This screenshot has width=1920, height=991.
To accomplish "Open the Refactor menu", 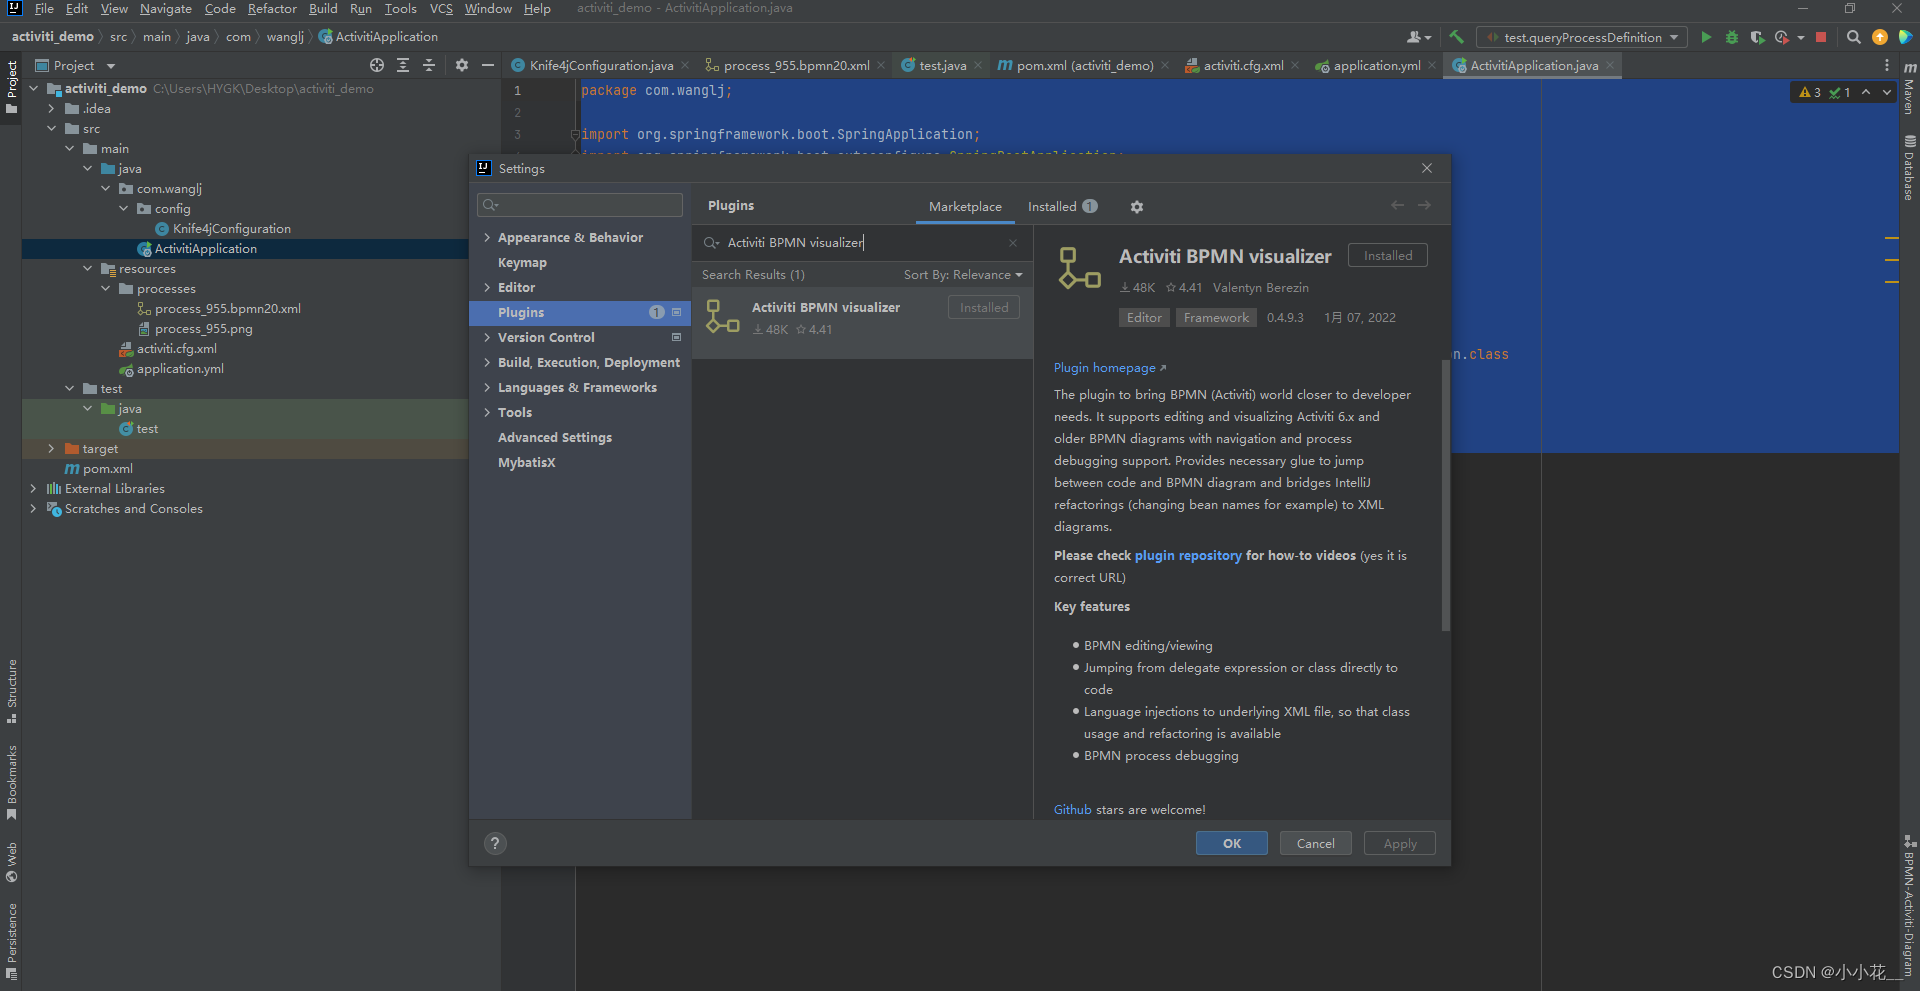I will click(272, 9).
